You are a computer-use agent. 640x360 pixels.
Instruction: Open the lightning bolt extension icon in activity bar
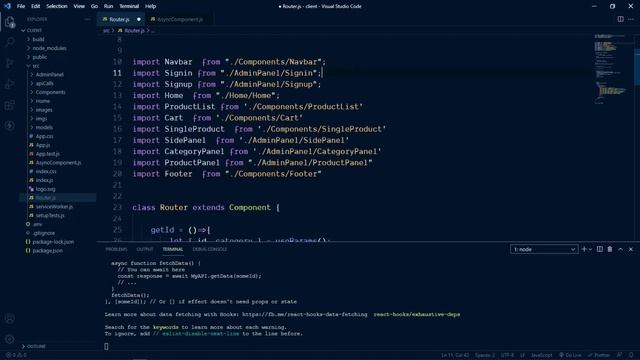coord(9,126)
